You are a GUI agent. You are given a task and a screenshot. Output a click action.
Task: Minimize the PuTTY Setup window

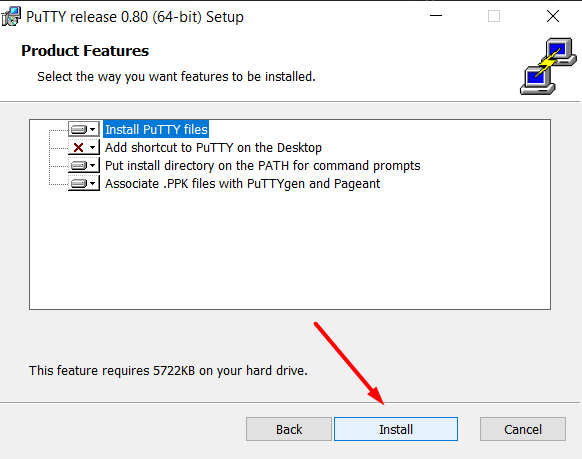point(436,16)
